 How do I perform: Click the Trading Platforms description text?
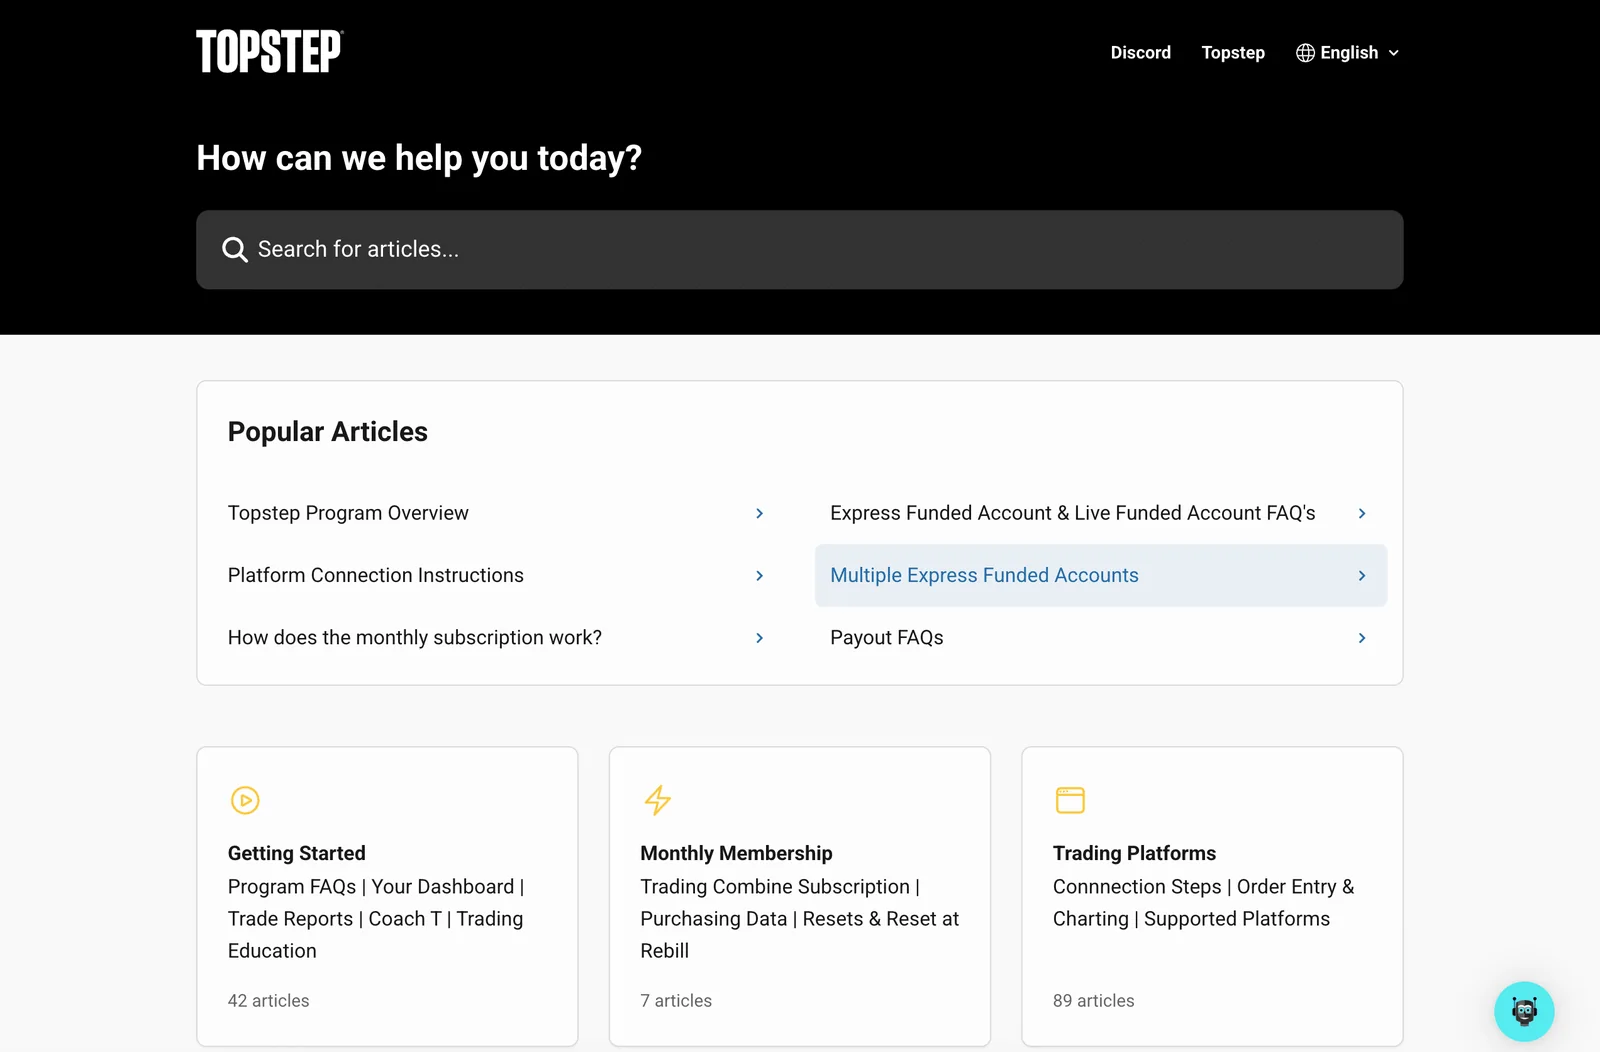click(x=1204, y=903)
